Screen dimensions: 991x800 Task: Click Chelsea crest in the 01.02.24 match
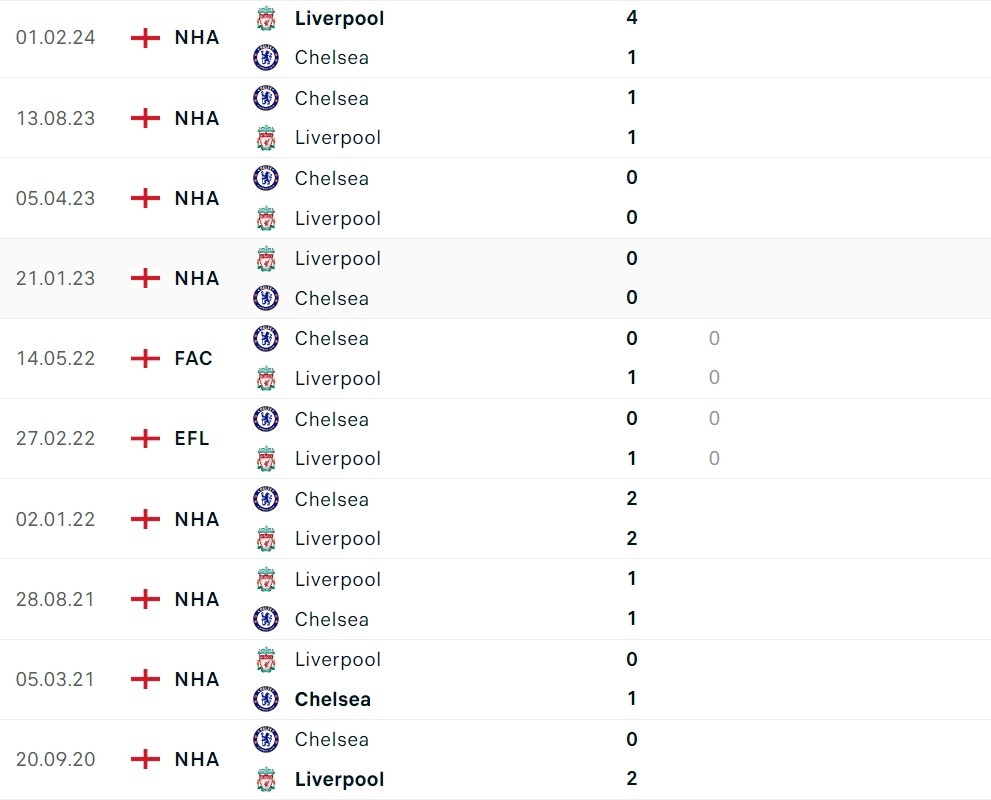(266, 58)
